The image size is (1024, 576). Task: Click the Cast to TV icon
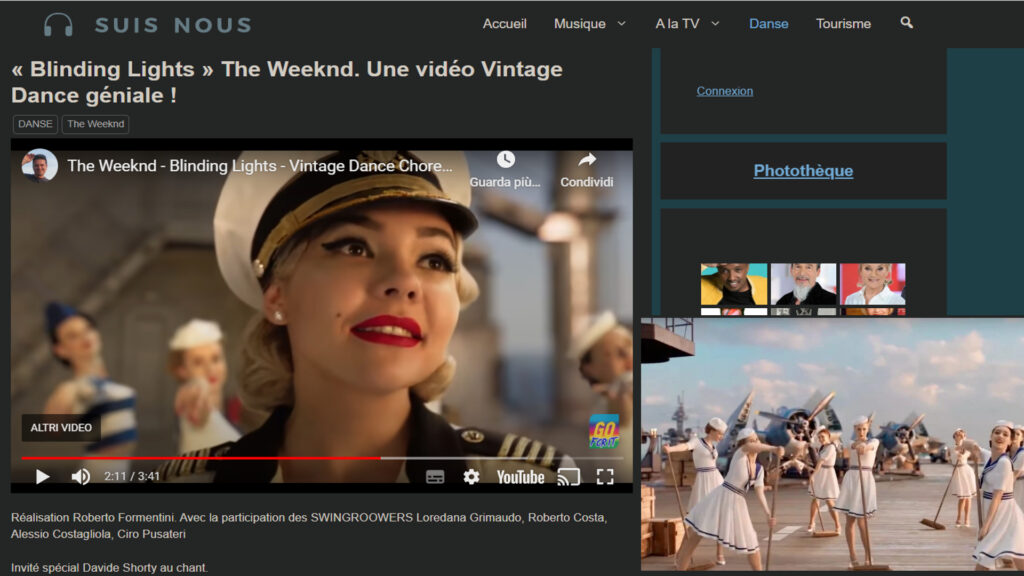[569, 477]
